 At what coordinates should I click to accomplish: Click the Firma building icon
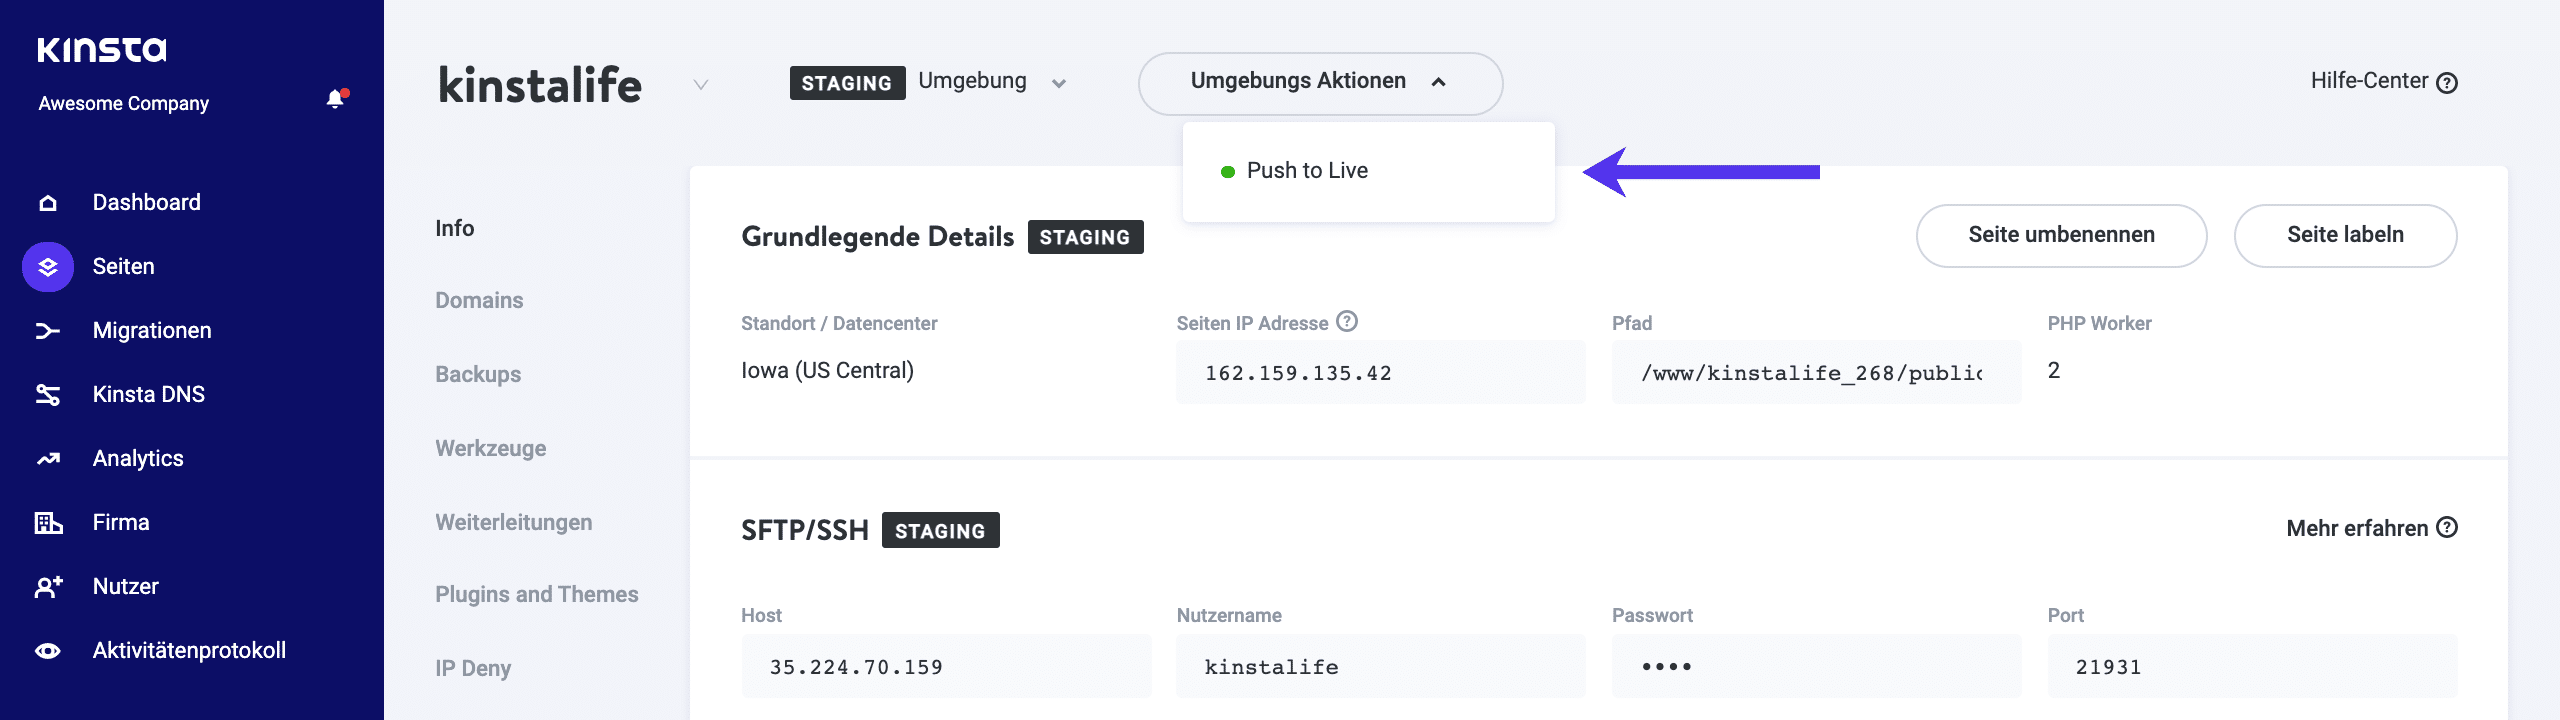(x=48, y=523)
